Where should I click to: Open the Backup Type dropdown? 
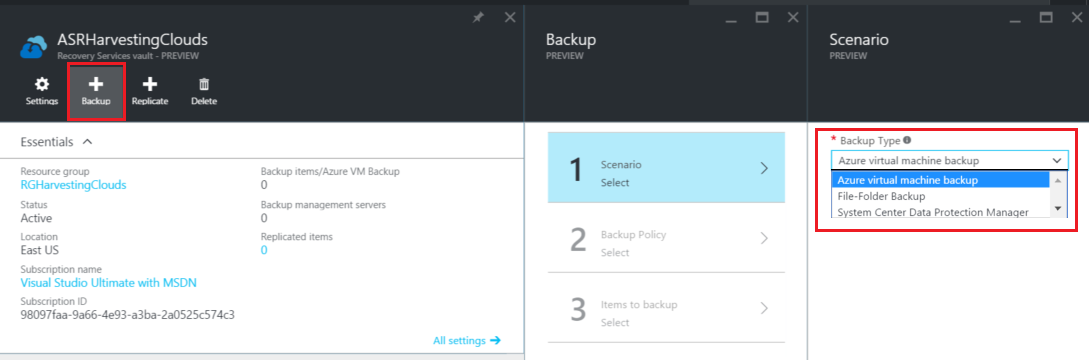point(949,161)
